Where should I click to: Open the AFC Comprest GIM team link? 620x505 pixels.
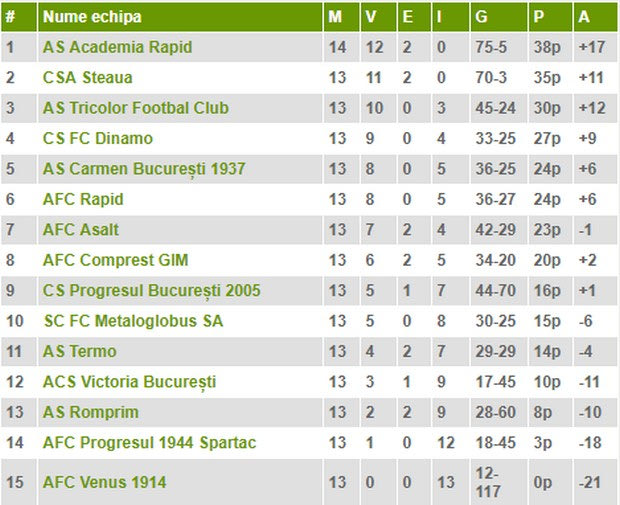click(115, 260)
